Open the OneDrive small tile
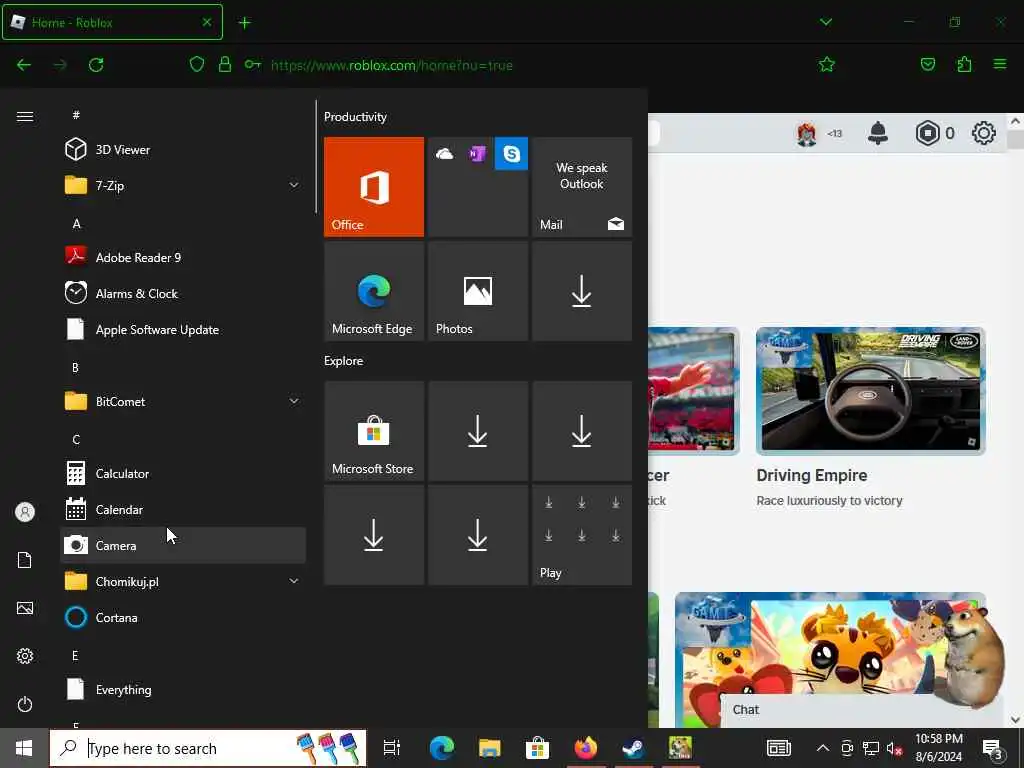This screenshot has width=1024, height=768. 445,153
